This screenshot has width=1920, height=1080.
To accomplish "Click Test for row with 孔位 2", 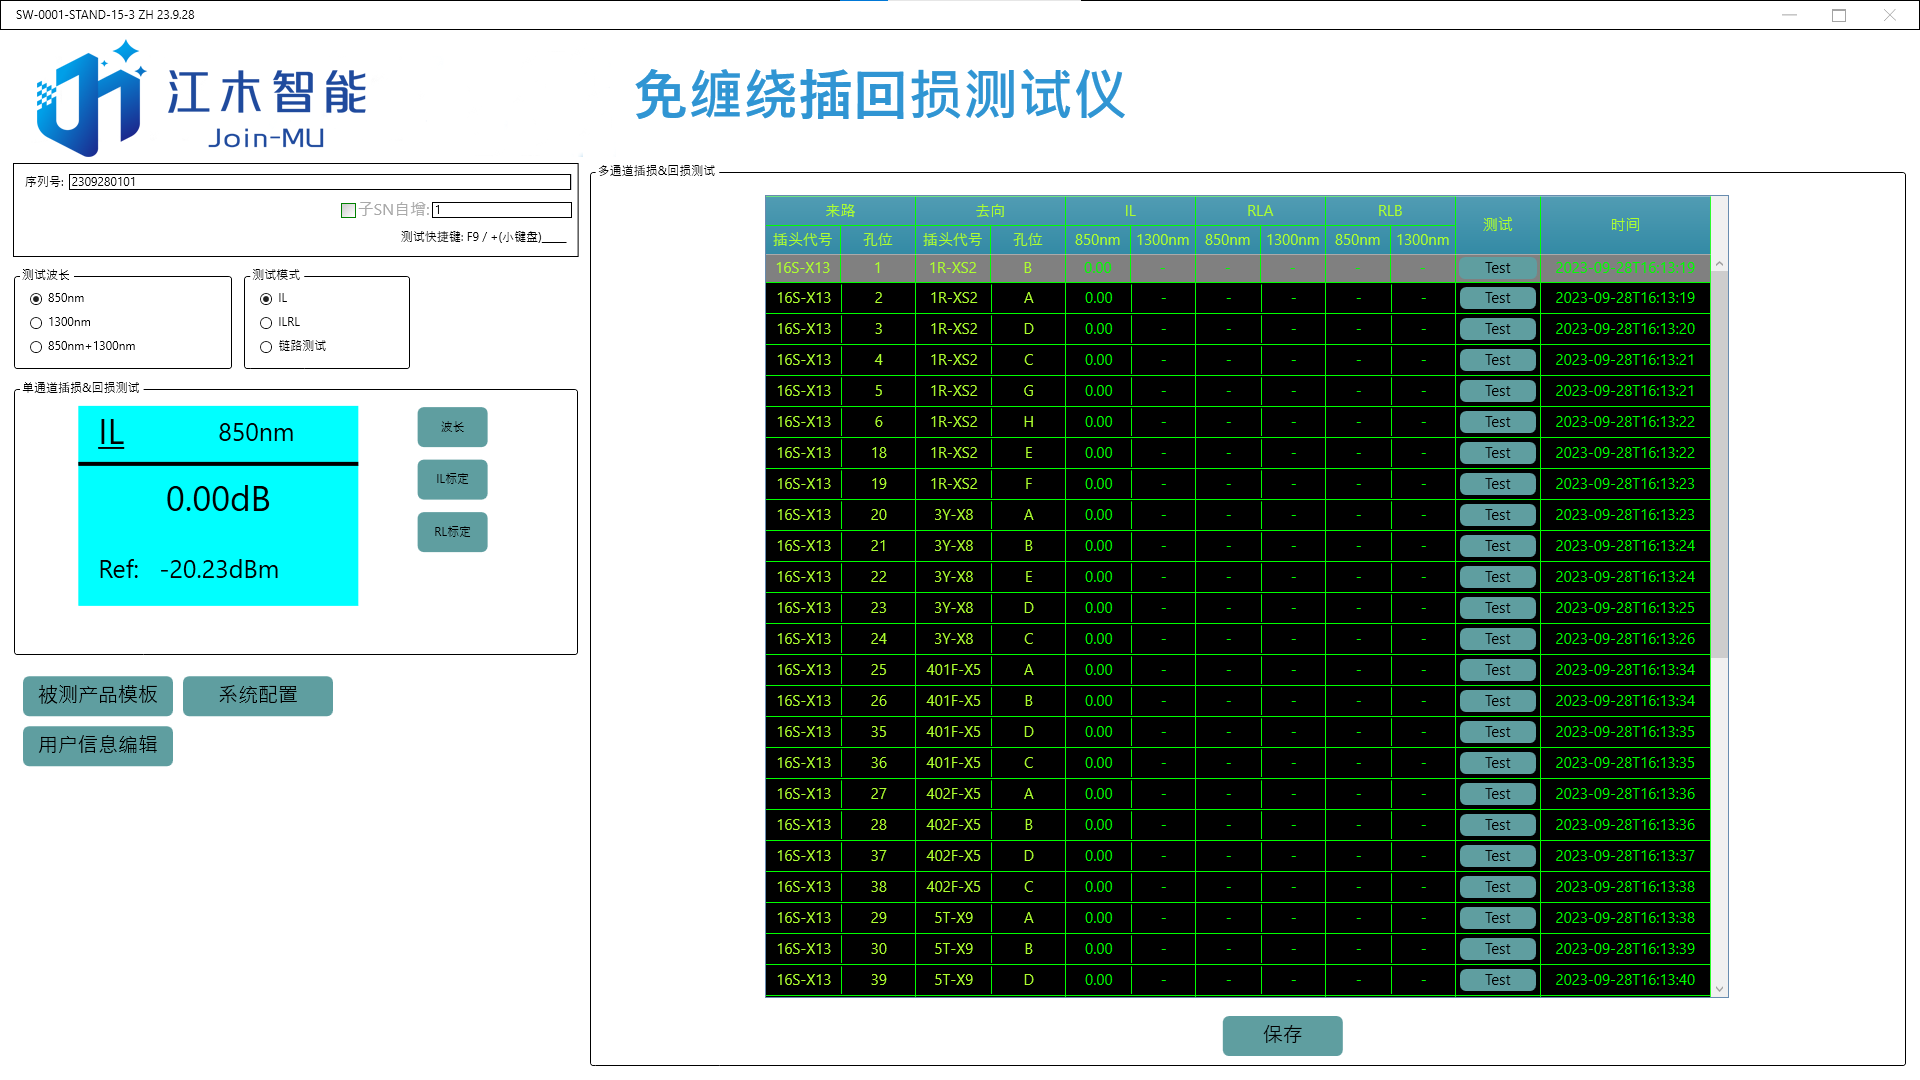I will 1497,298.
